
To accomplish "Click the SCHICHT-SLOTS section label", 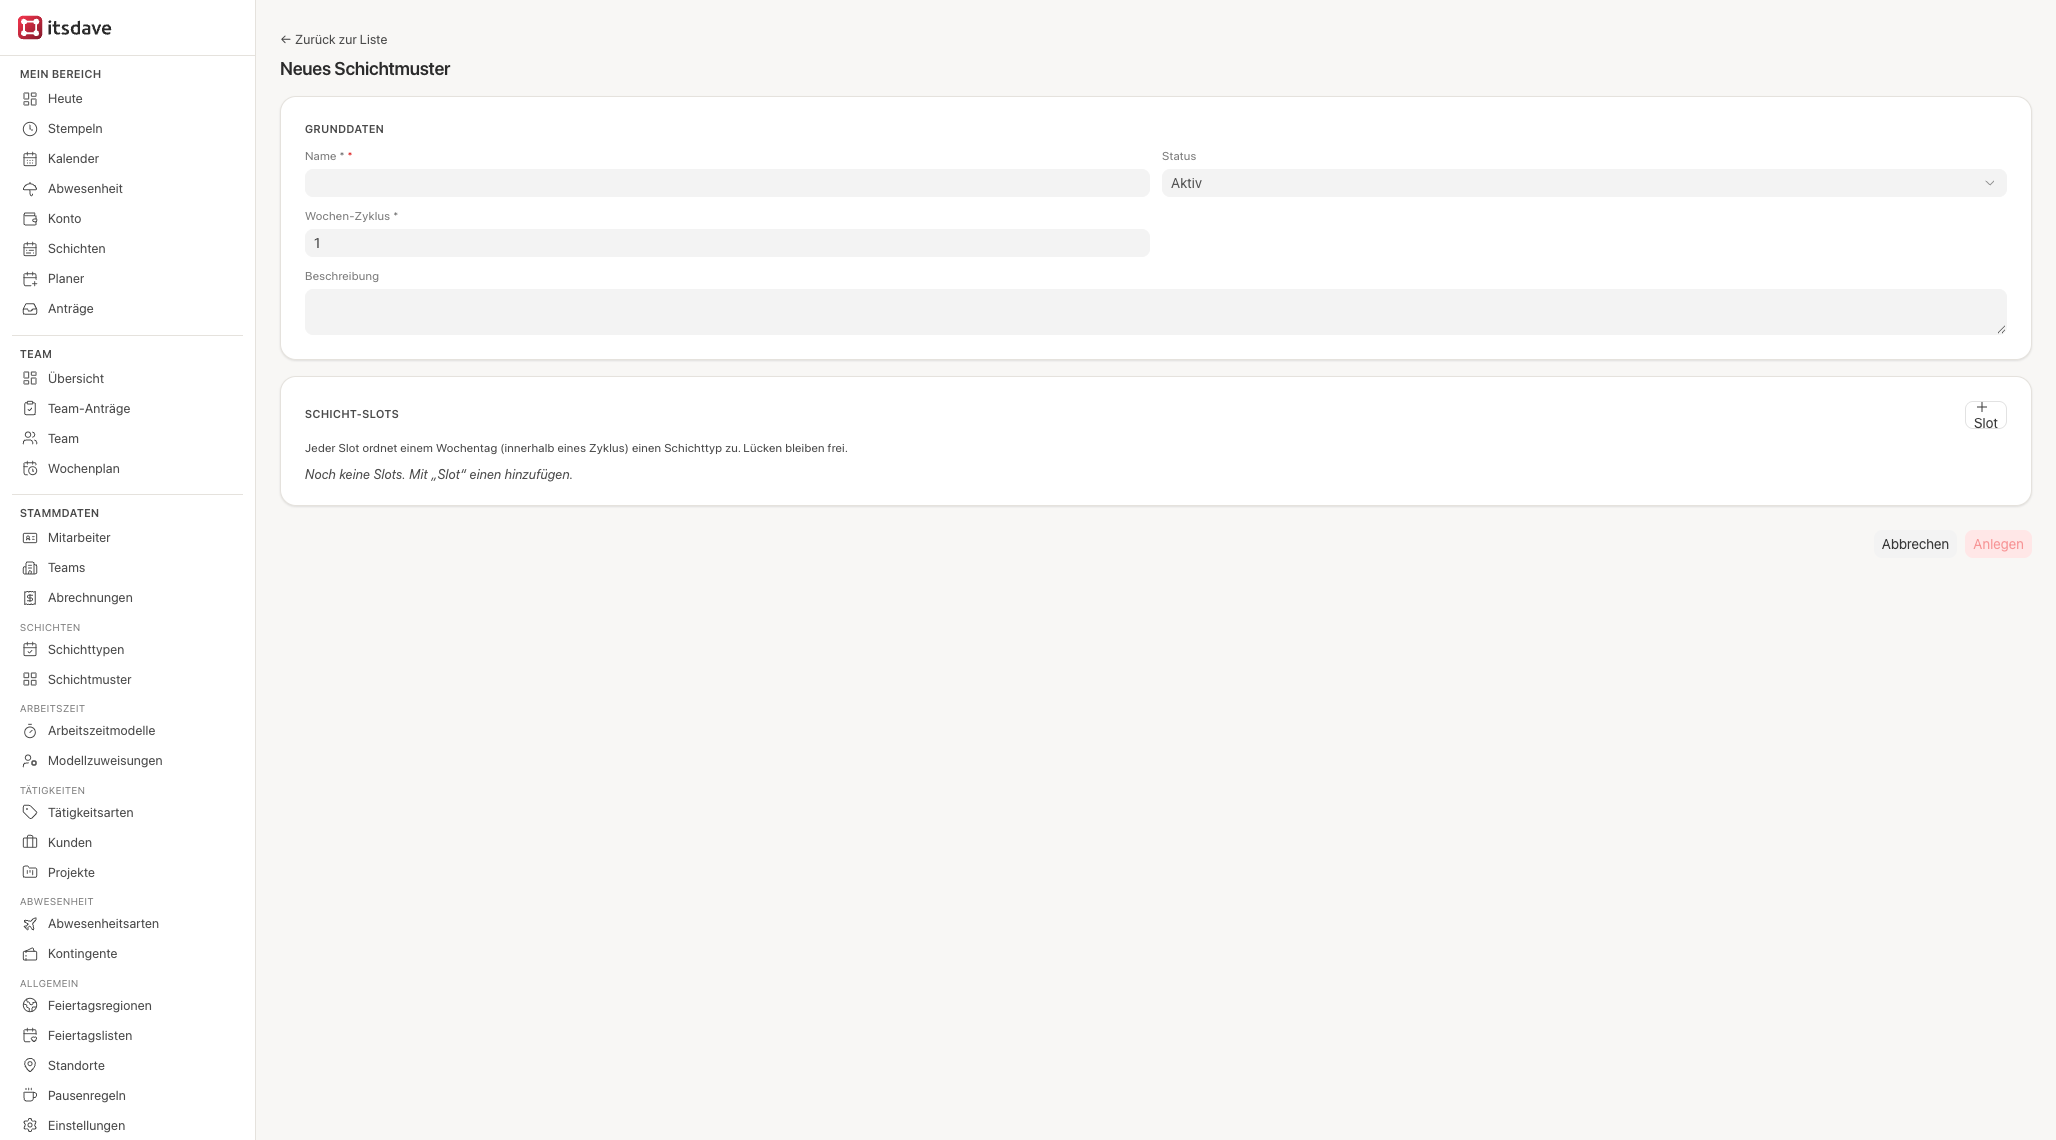I will [352, 415].
